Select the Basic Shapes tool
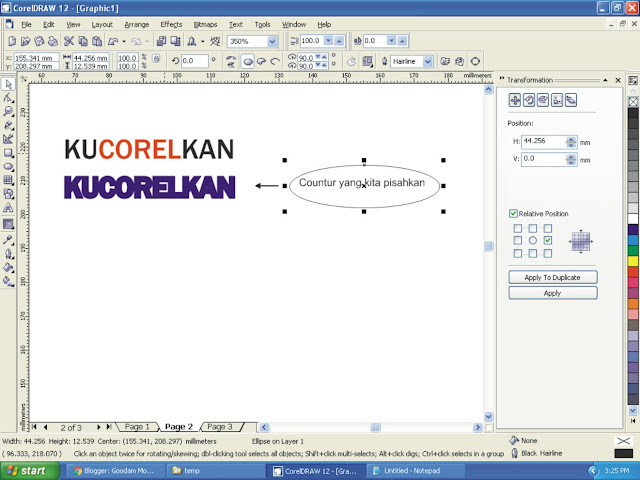The height and width of the screenshot is (480, 640). pyautogui.click(x=8, y=194)
